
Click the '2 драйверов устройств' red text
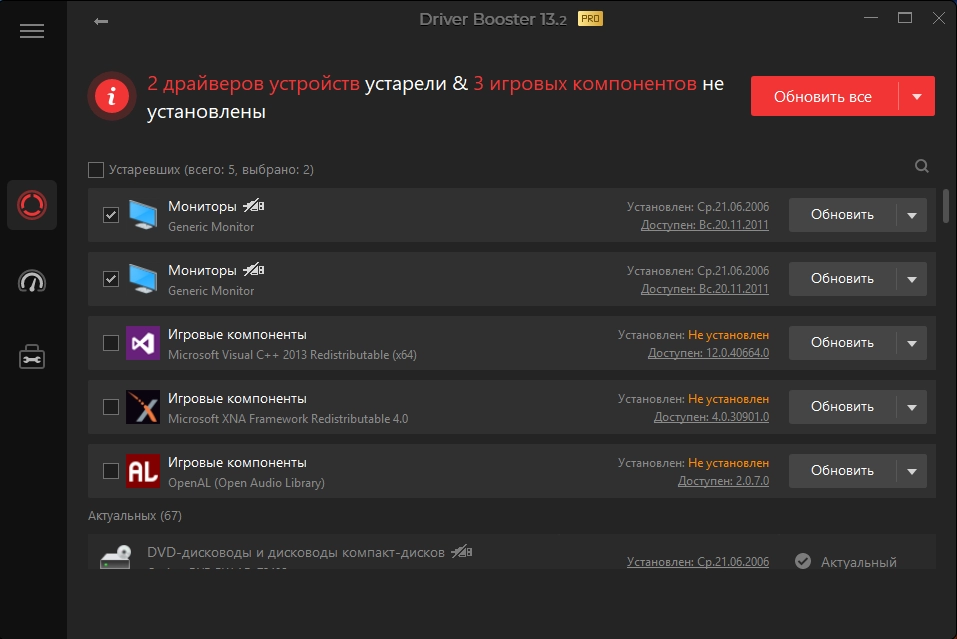(253, 84)
